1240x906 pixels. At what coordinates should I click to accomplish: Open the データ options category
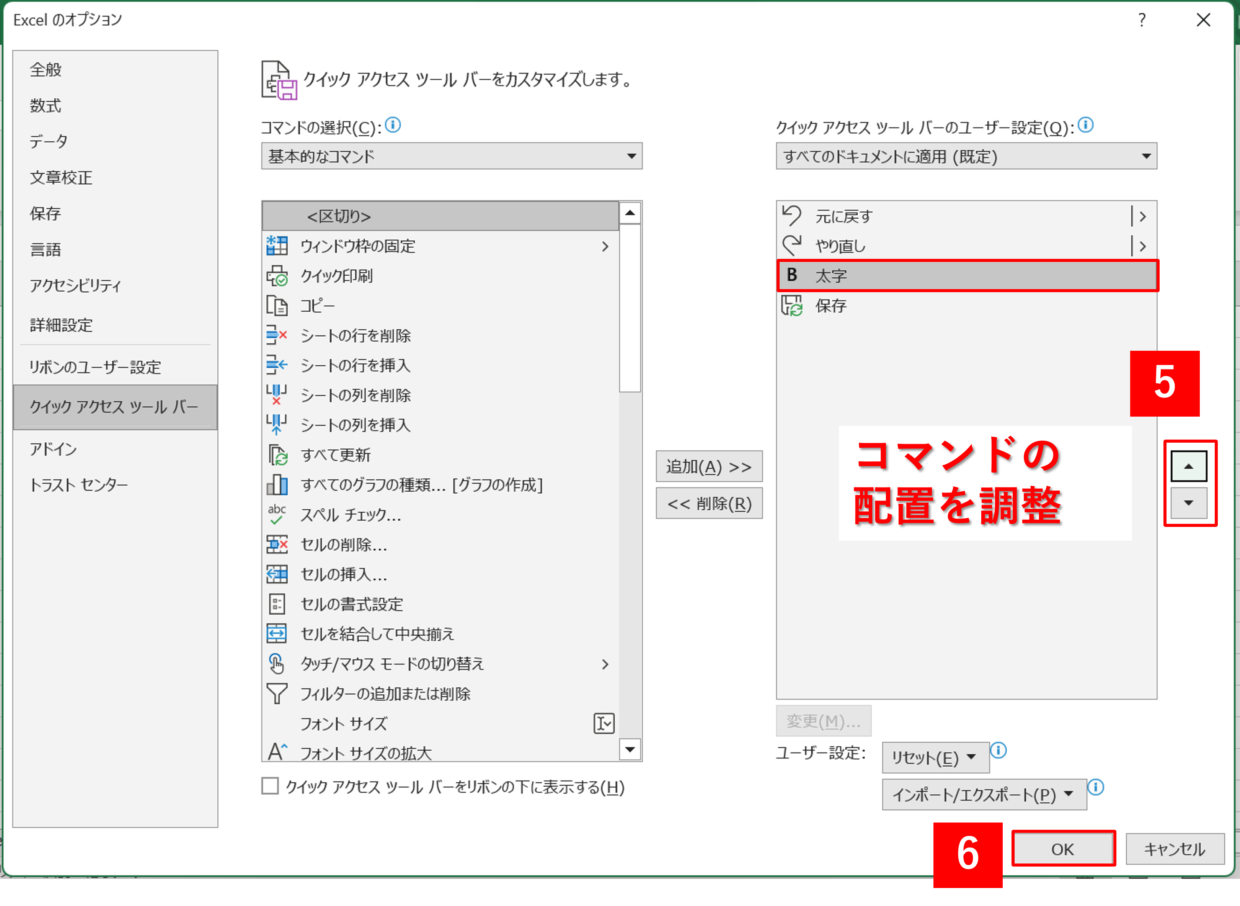coord(115,142)
